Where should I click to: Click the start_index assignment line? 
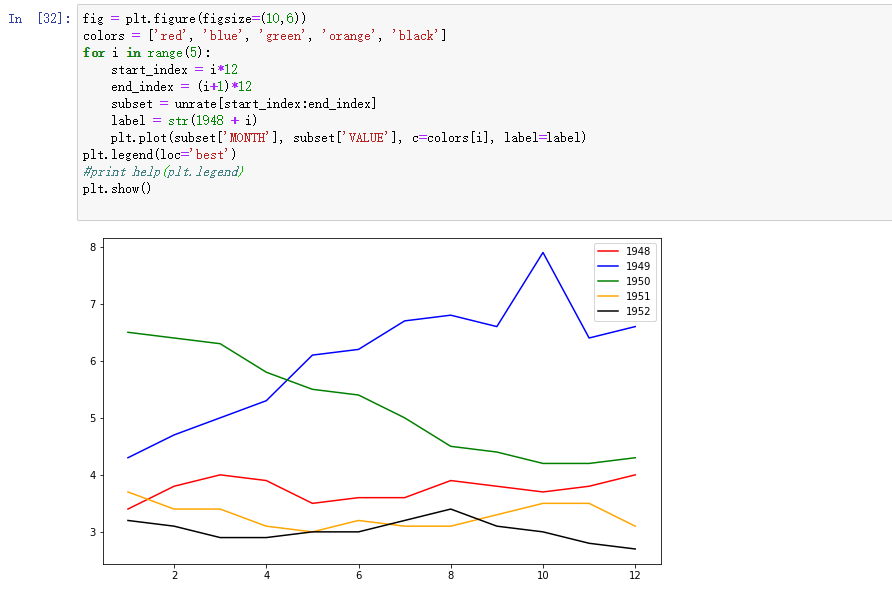point(174,70)
